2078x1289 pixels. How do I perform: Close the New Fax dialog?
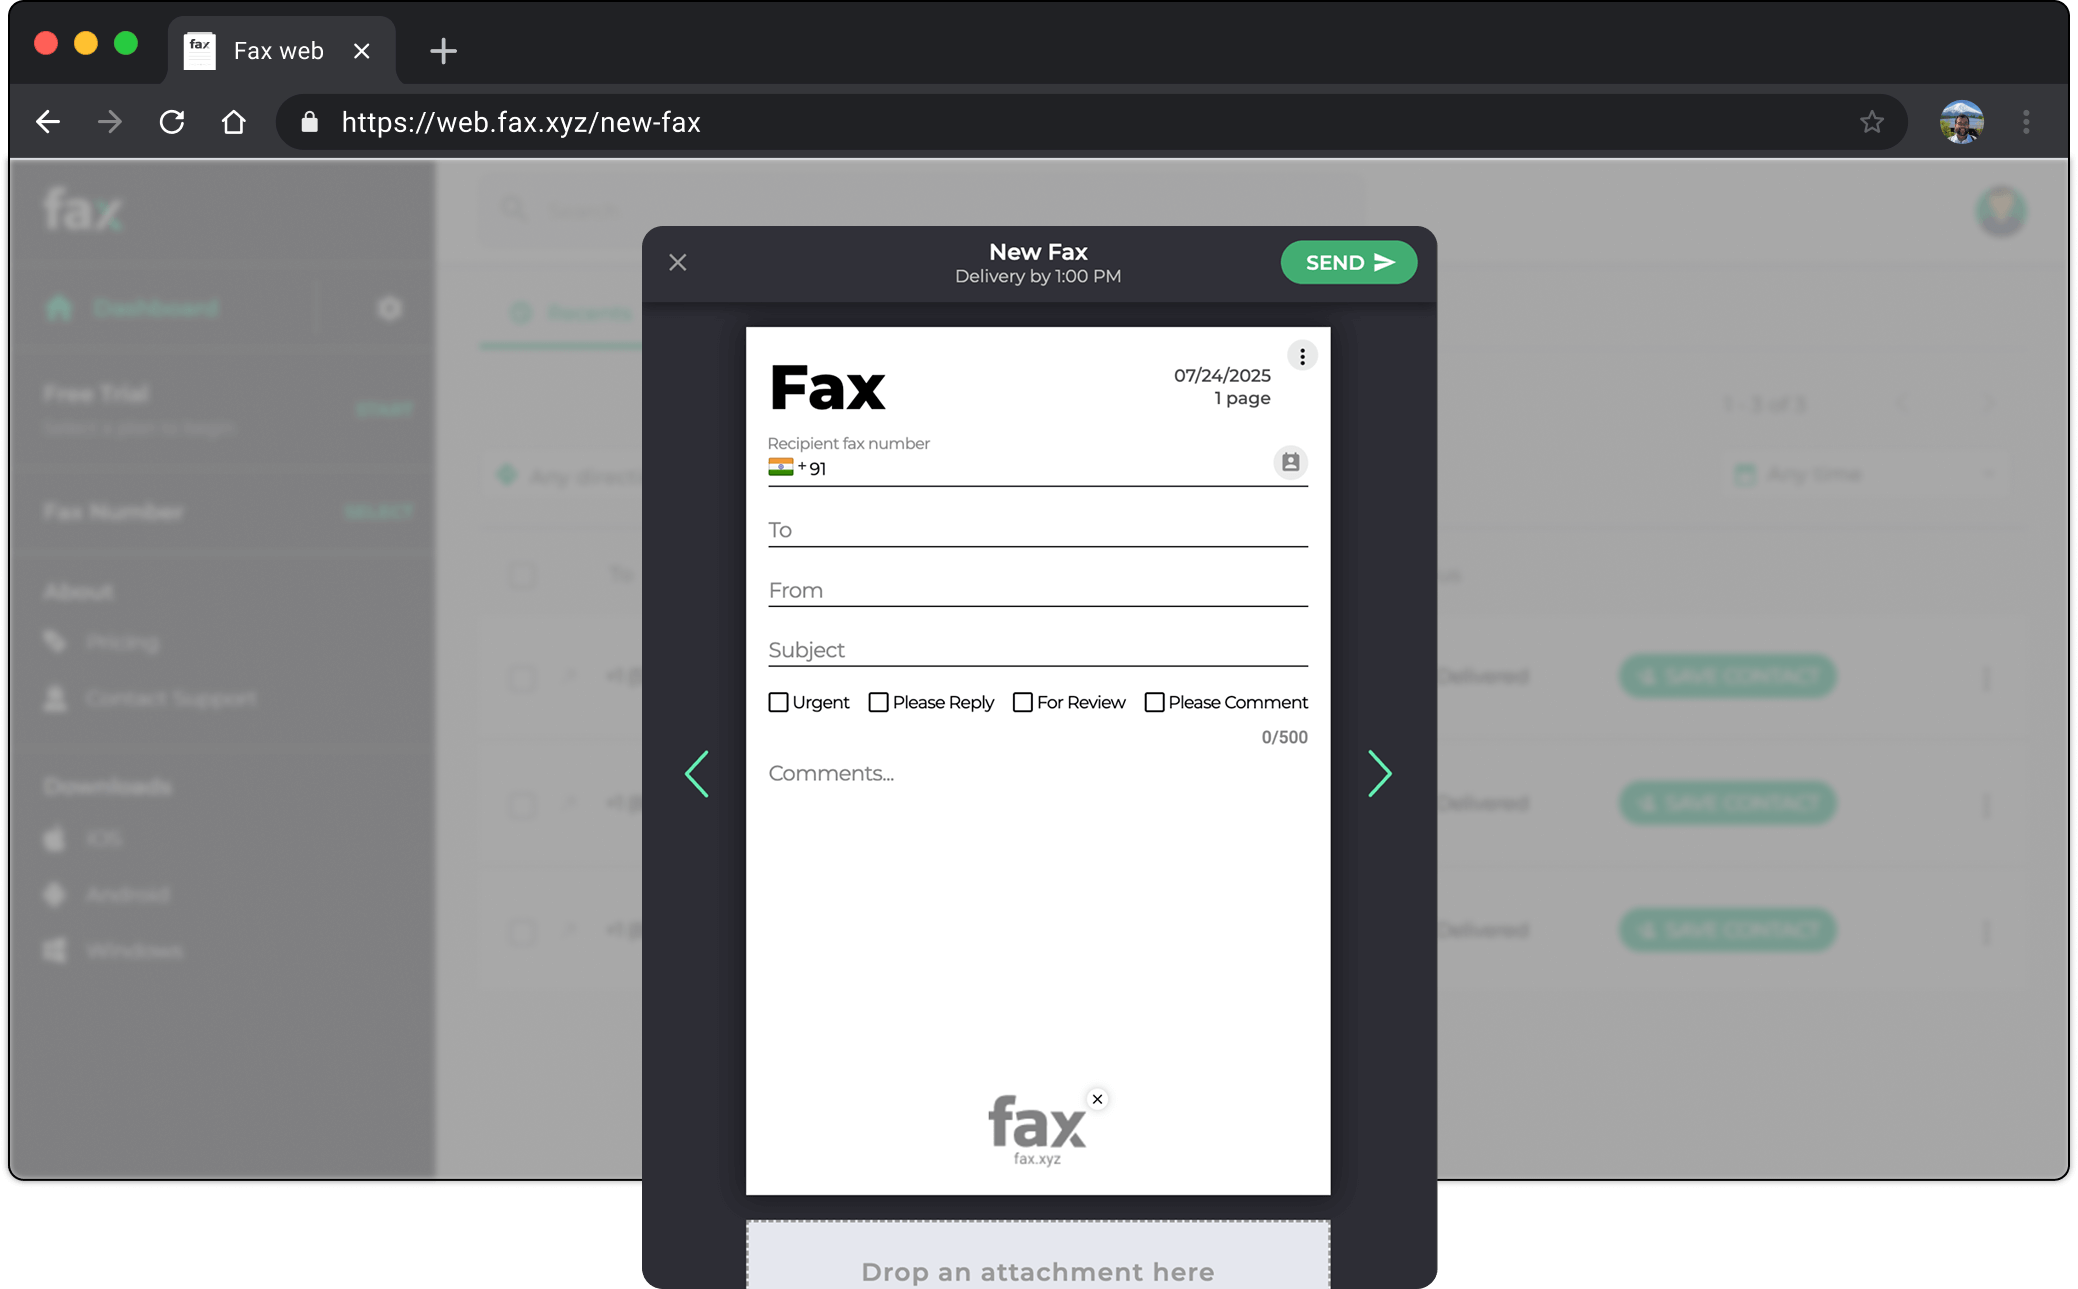tap(678, 262)
